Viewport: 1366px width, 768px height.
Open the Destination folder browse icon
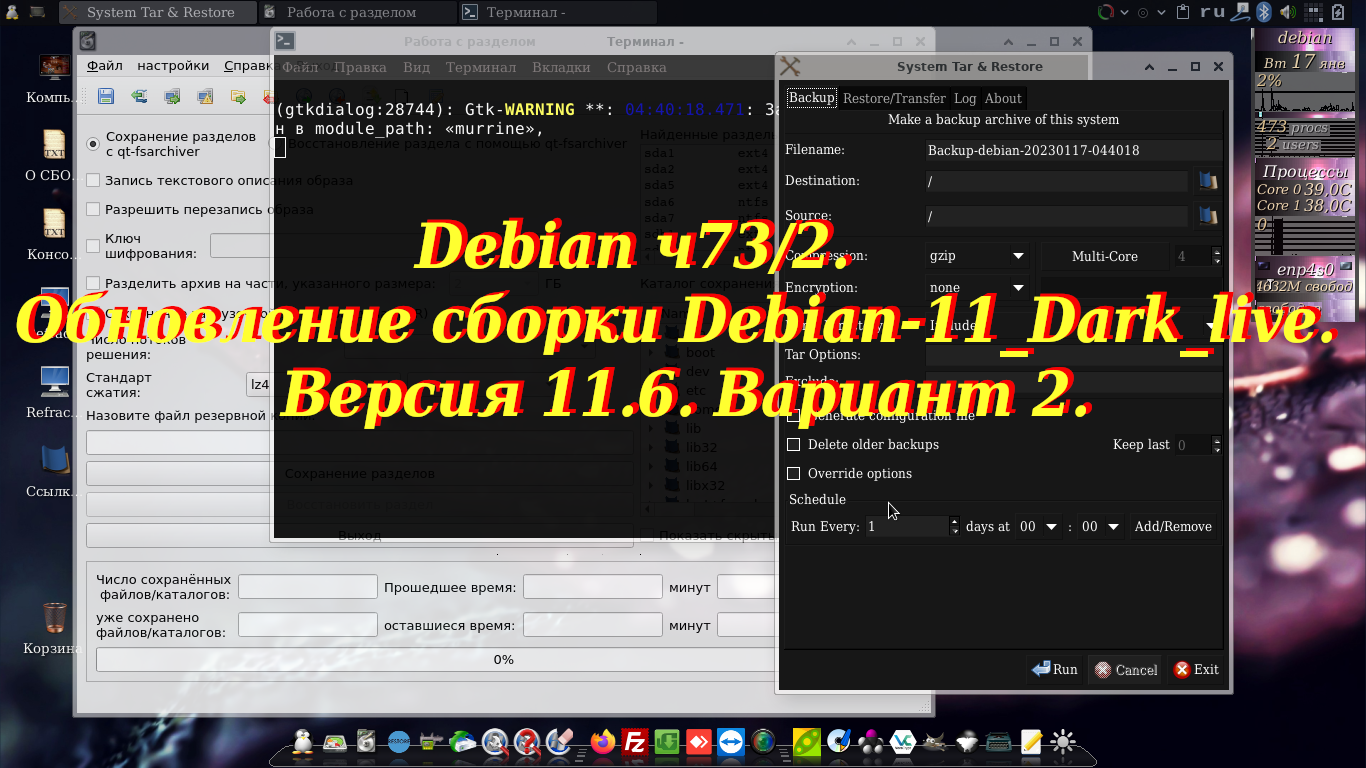coord(1208,181)
